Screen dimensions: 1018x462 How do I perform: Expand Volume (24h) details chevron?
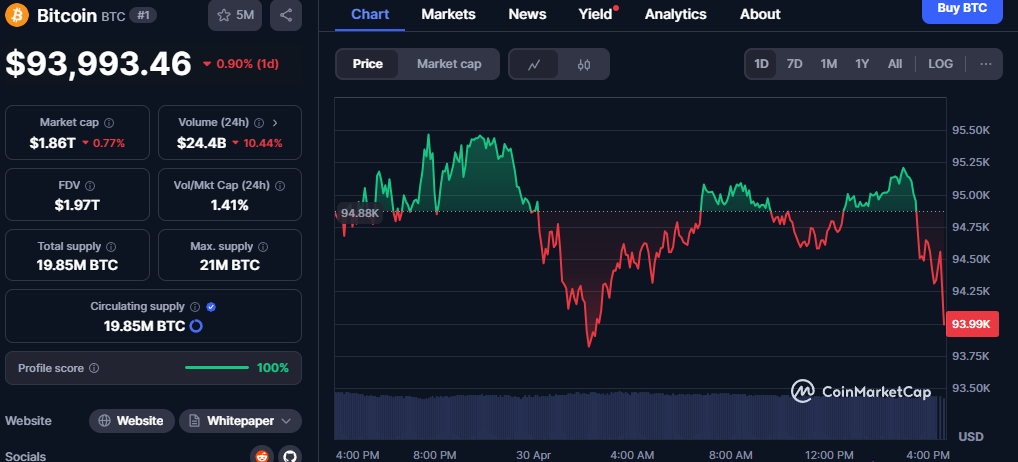pyautogui.click(x=275, y=123)
